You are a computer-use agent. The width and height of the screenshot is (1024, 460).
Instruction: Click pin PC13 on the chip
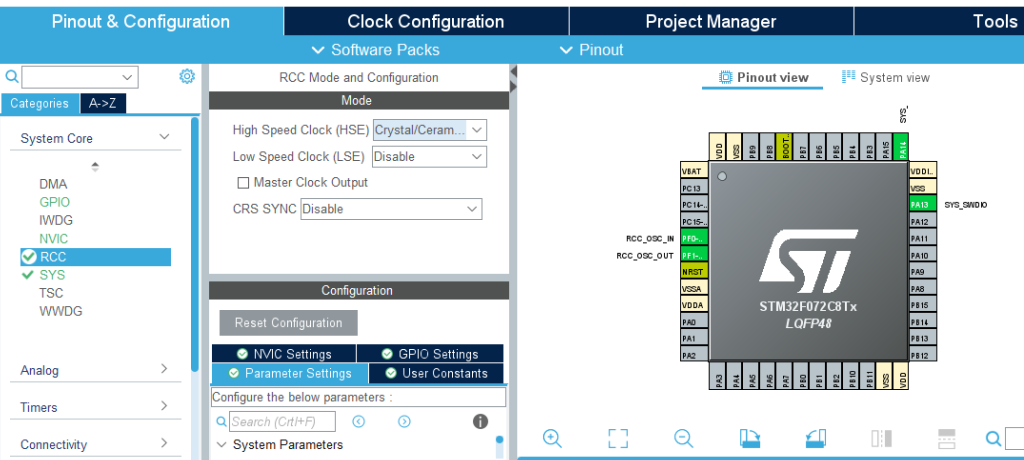[x=694, y=188]
